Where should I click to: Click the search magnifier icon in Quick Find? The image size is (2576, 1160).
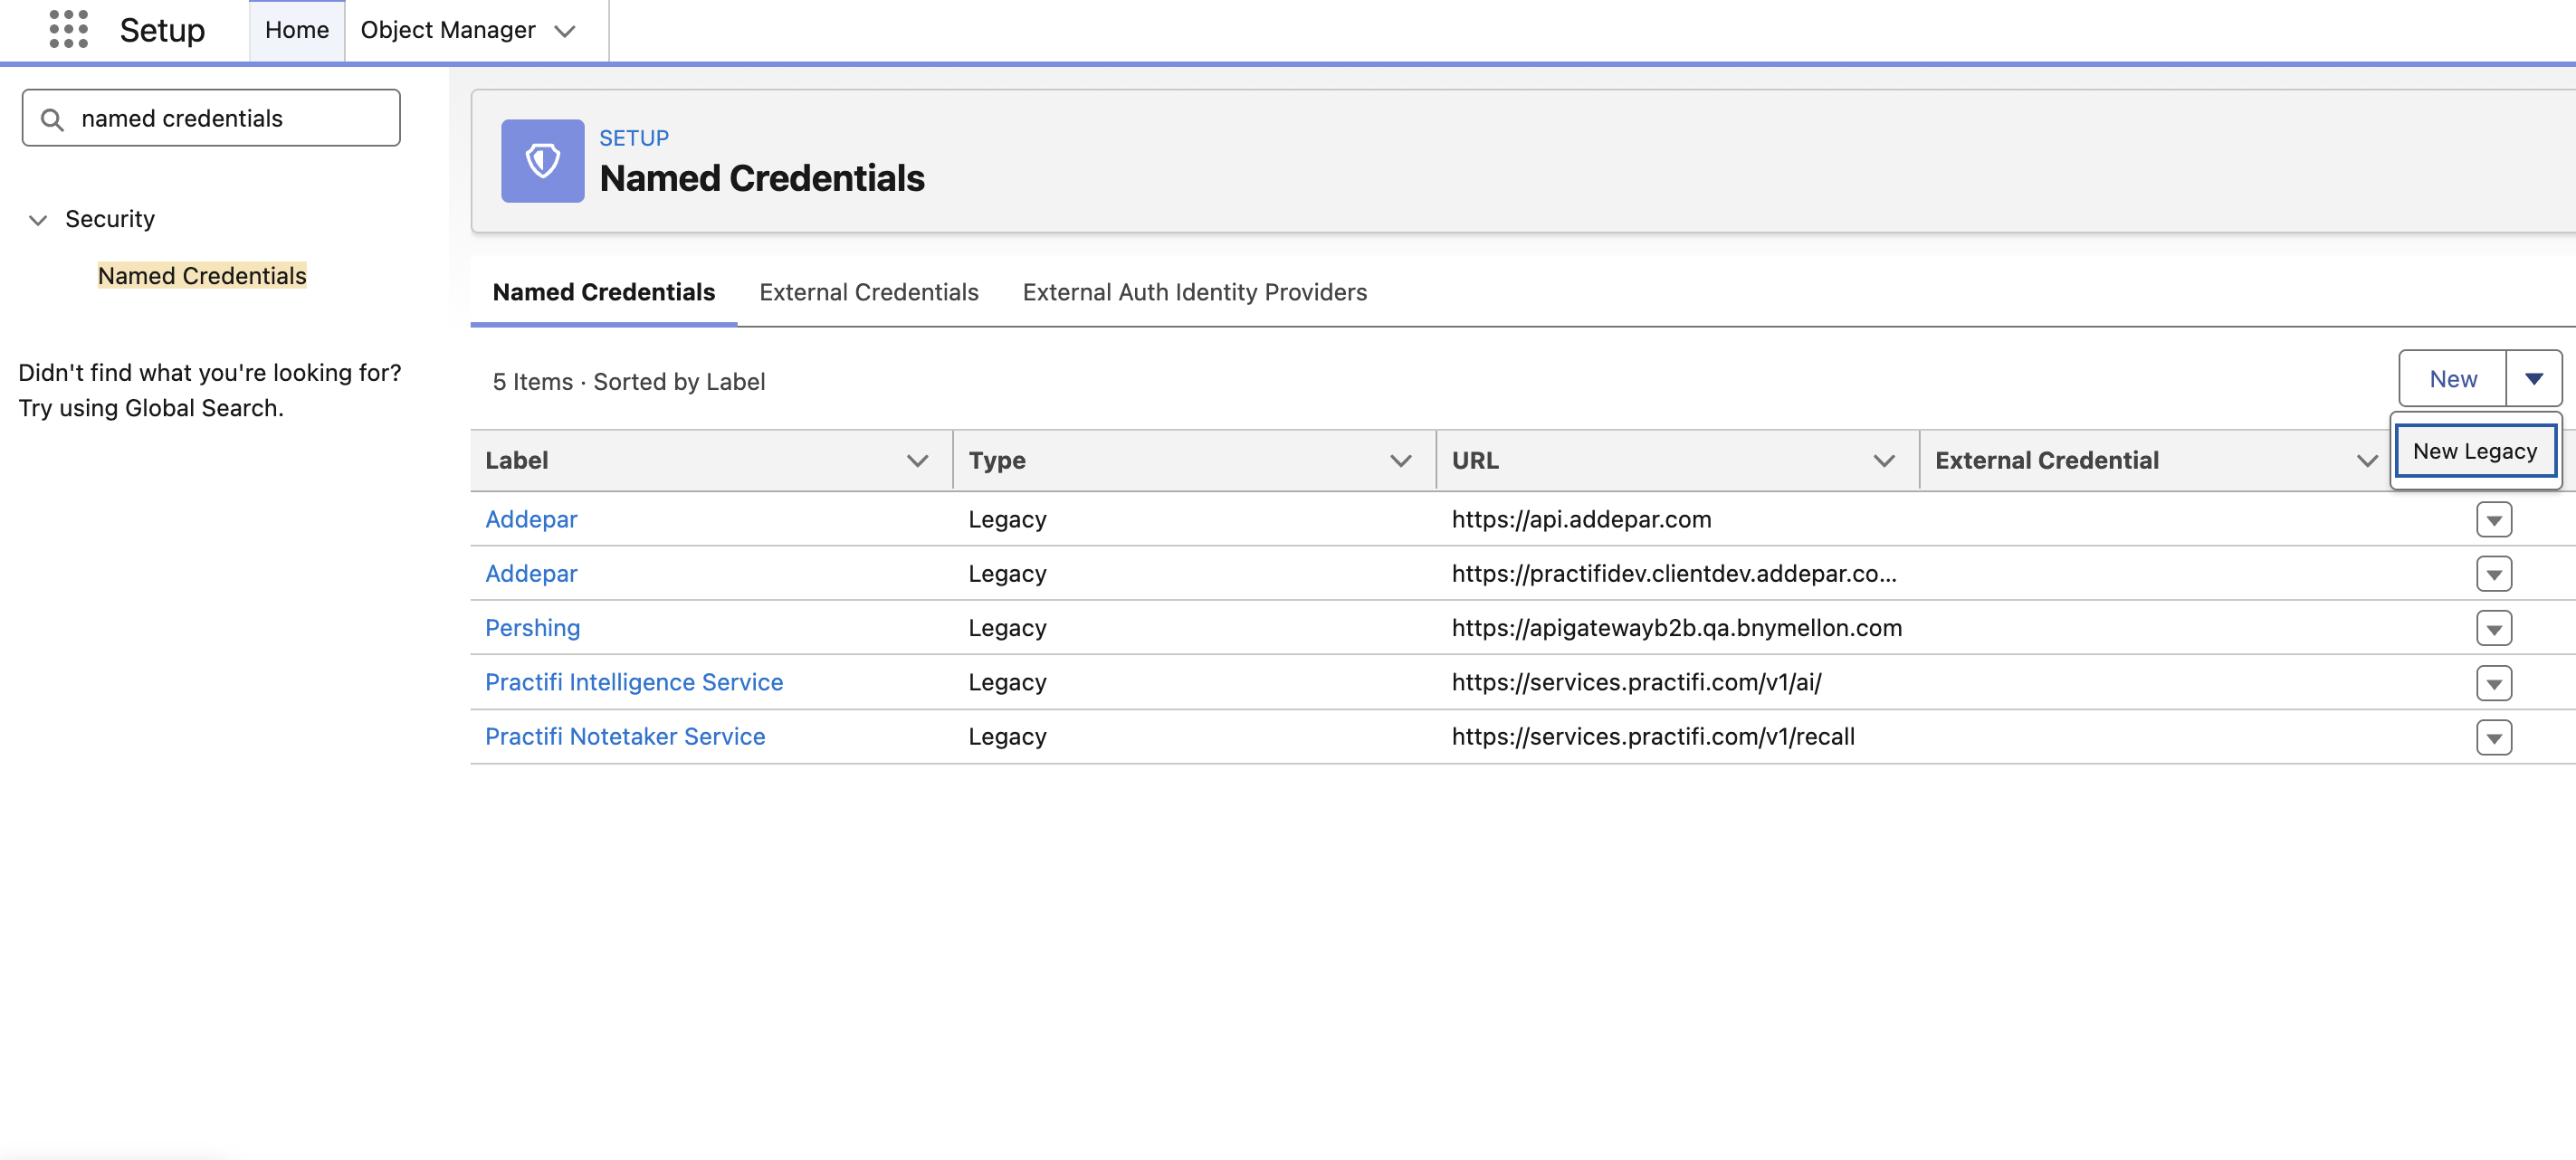52,119
